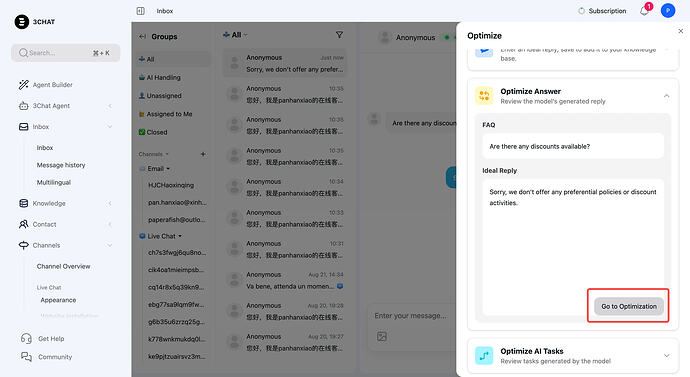Collapse the Inbox submenu chevron
The width and height of the screenshot is (690, 377).
tap(110, 127)
